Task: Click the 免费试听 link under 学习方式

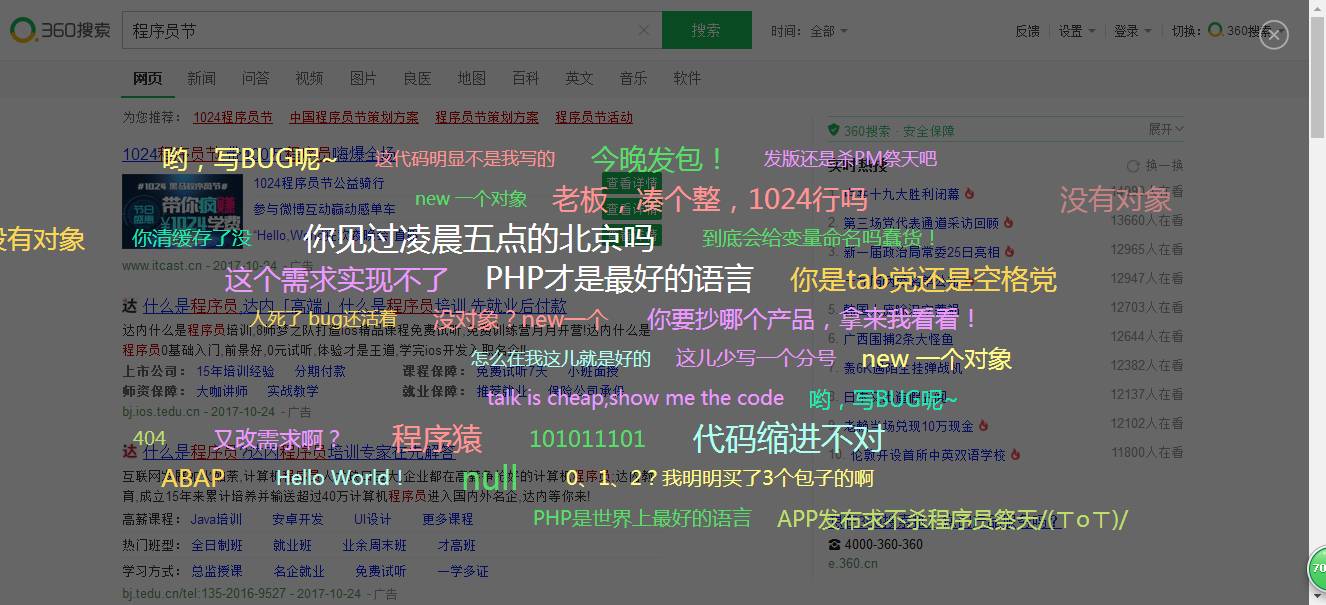Action: click(x=380, y=571)
